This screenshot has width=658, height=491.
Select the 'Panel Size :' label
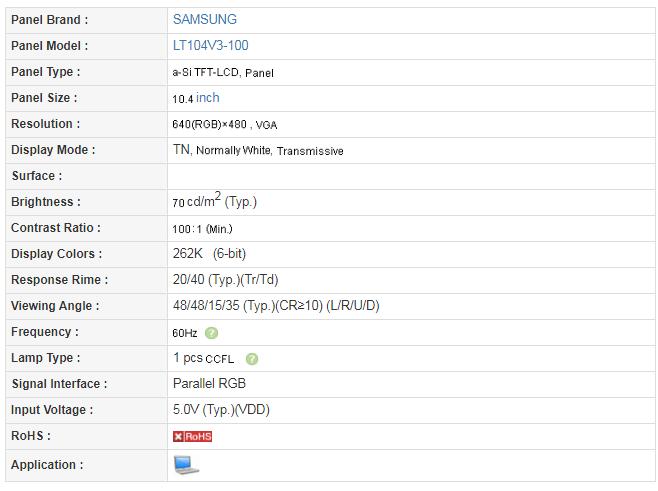tap(44, 98)
